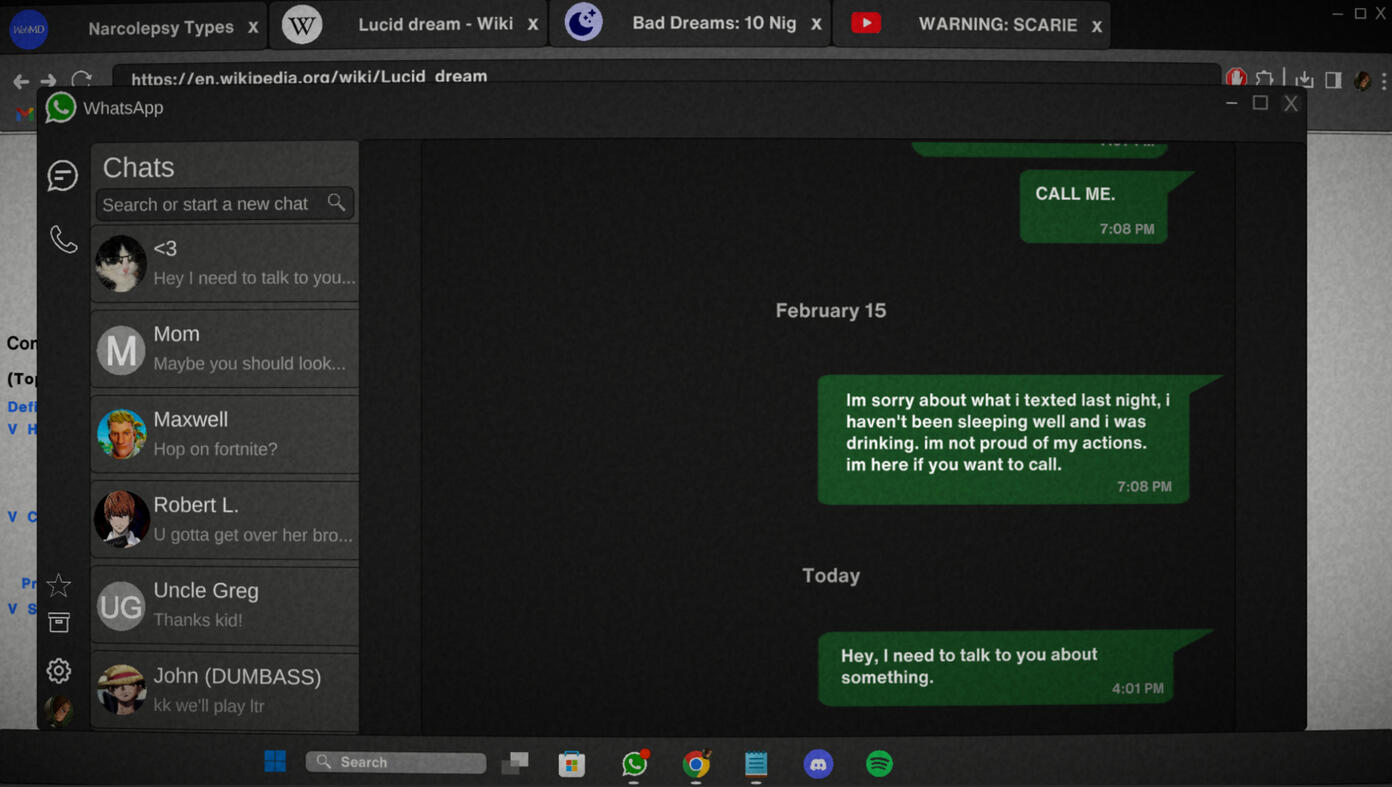Open Microsoft Store taskbar icon

[571, 764]
